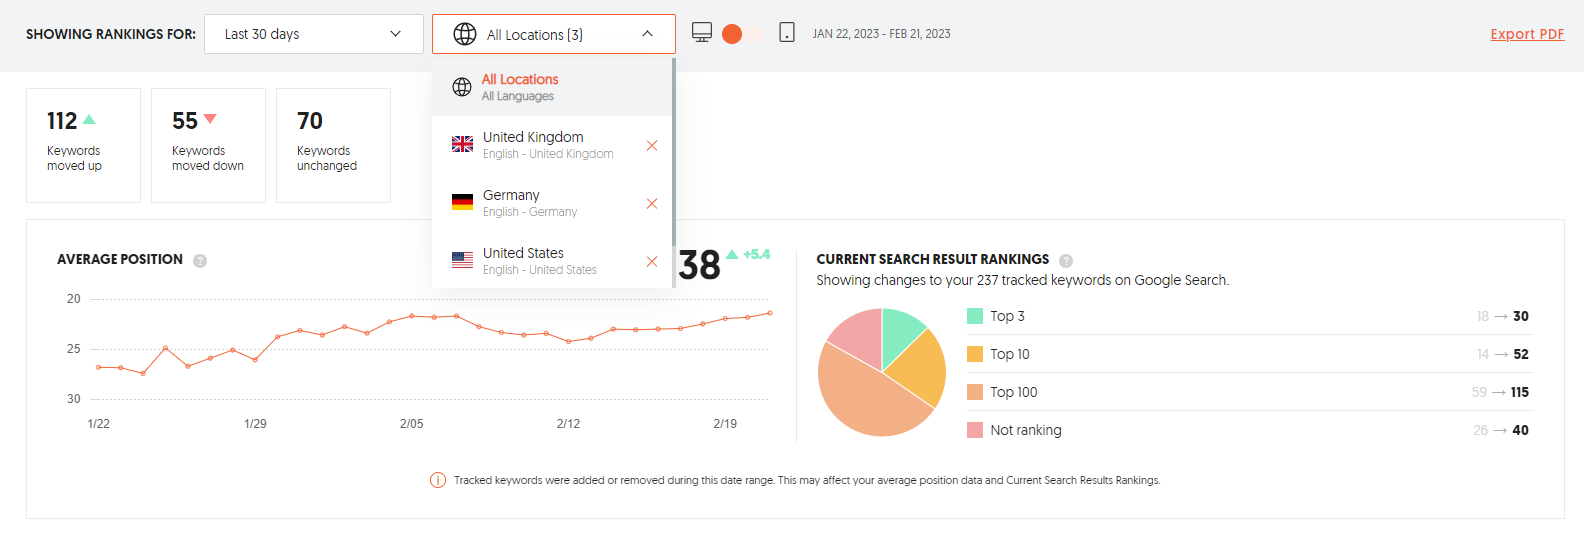Viewport: 1584px width, 534px height.
Task: Click the desktop monitor device icon
Action: coord(702,33)
